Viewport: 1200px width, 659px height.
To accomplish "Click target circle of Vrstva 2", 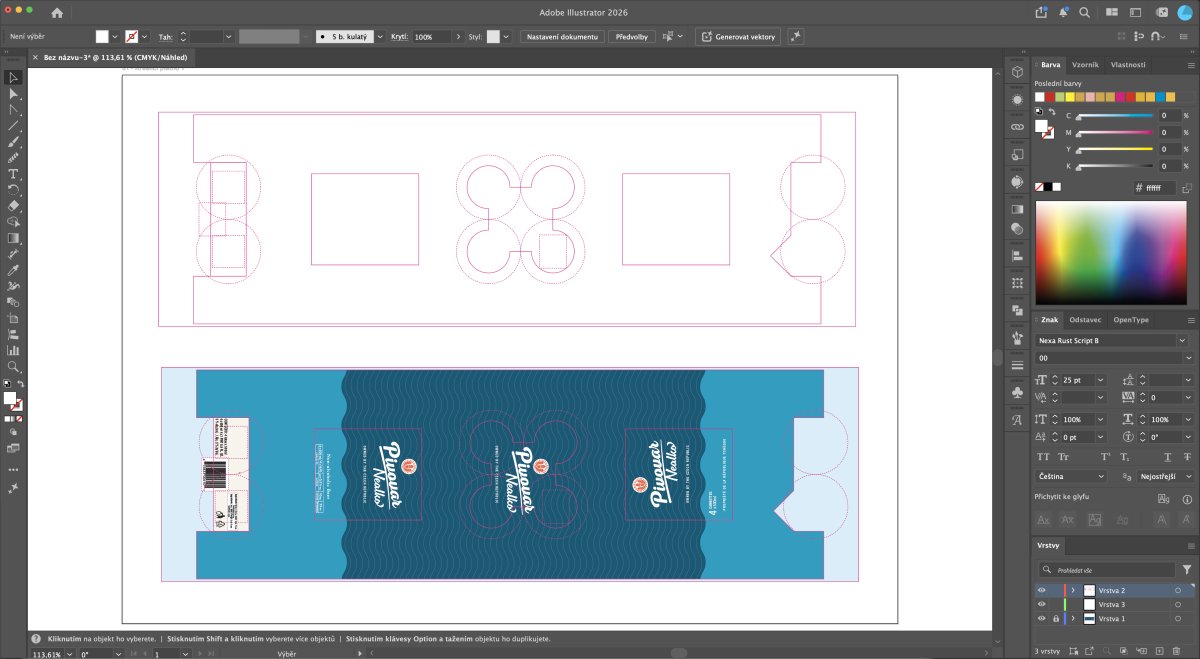I will pyautogui.click(x=1178, y=590).
